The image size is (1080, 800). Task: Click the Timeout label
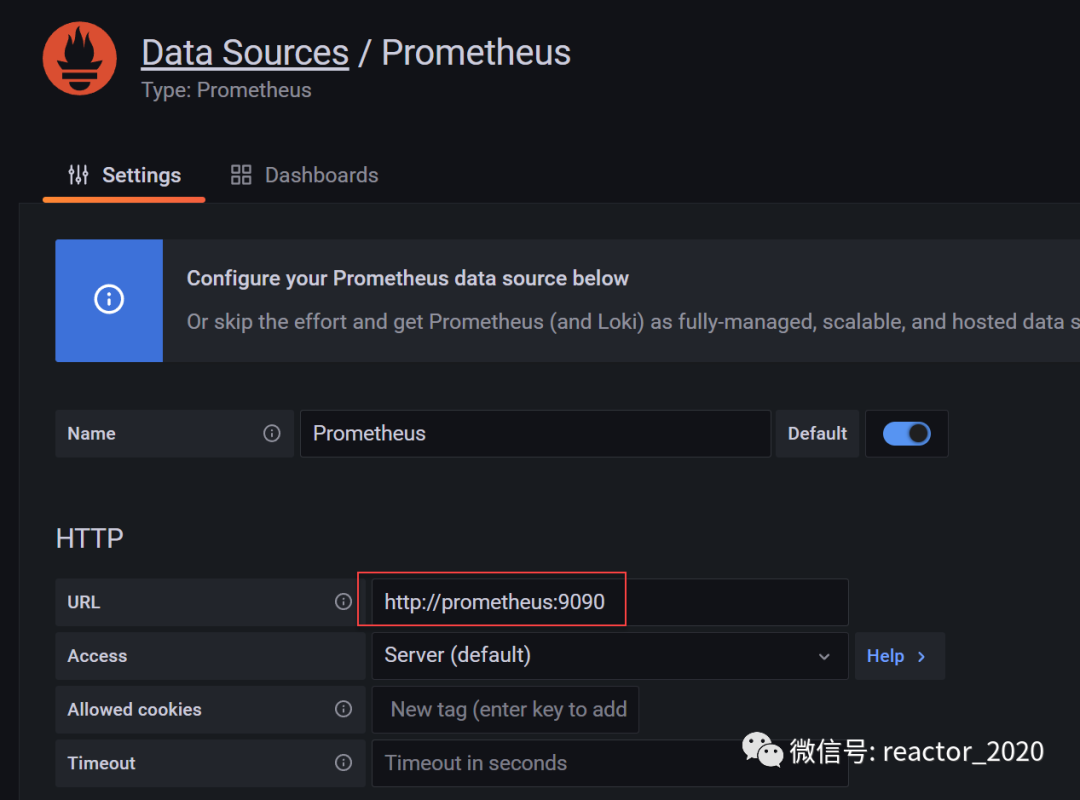click(x=101, y=763)
